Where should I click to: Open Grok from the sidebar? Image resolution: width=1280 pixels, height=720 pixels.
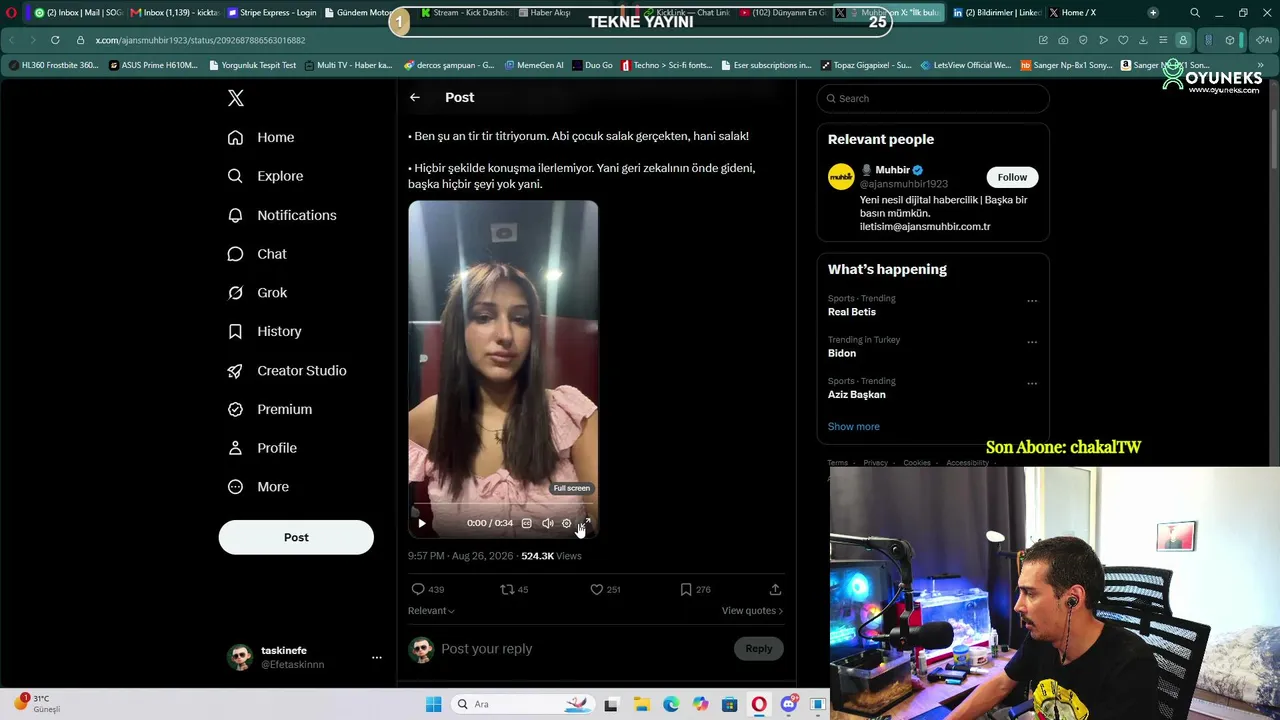257,293
